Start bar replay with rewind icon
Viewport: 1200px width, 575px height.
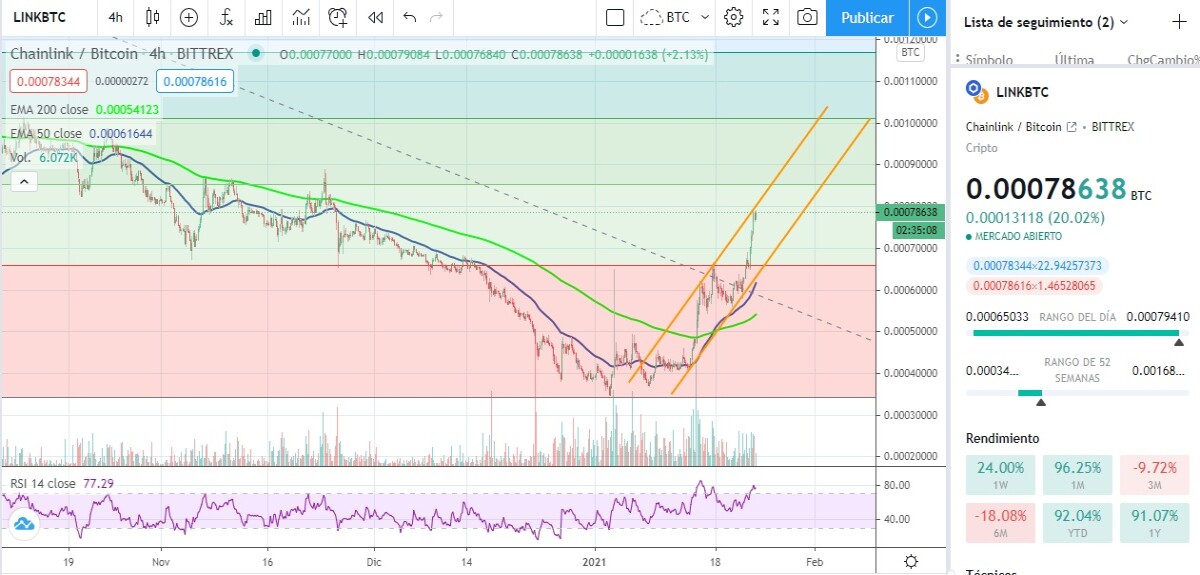(375, 17)
